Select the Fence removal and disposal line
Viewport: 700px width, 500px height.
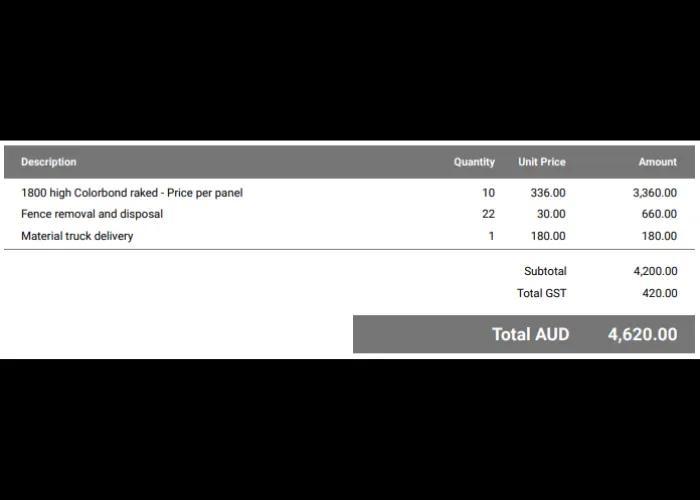click(x=349, y=214)
